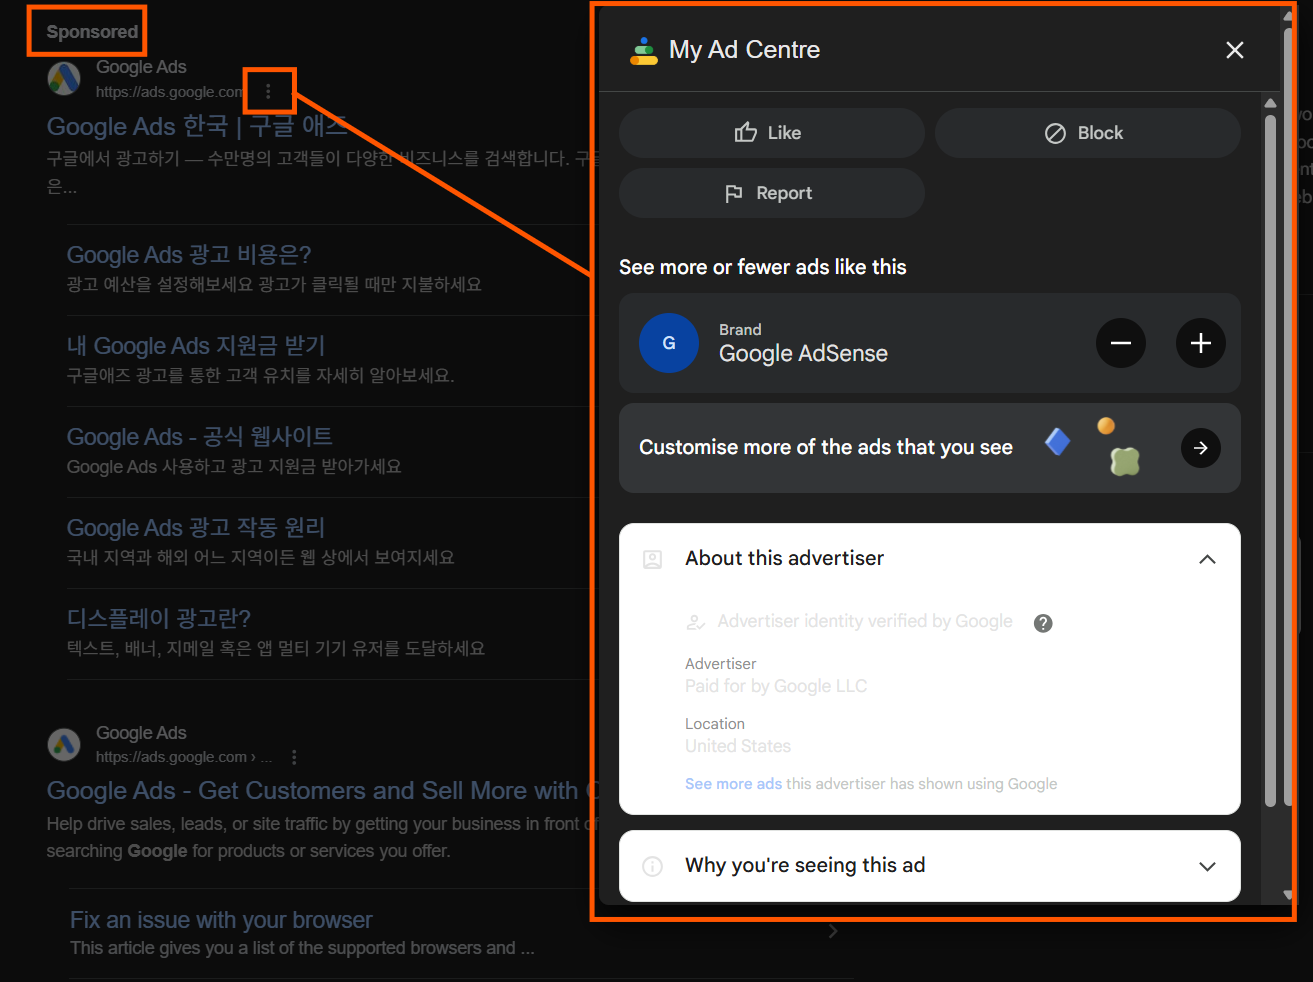
Task: Open Customise more of the ads arrow
Action: point(1201,448)
